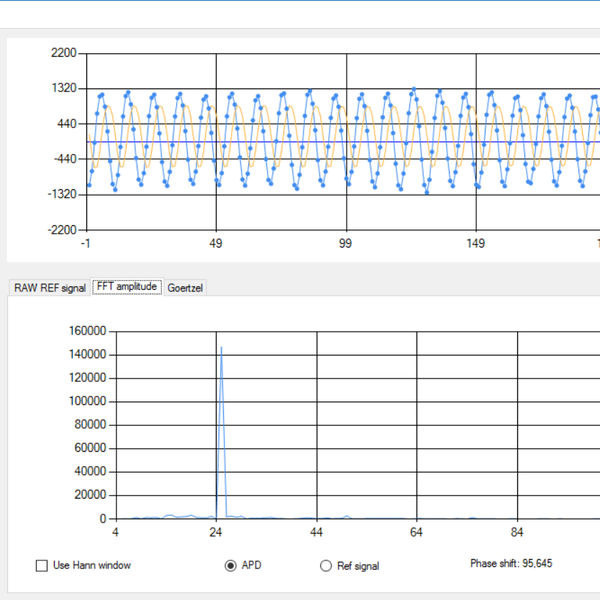Click the 49 label on waveform x-axis
The width and height of the screenshot is (600, 600).
pyautogui.click(x=216, y=244)
